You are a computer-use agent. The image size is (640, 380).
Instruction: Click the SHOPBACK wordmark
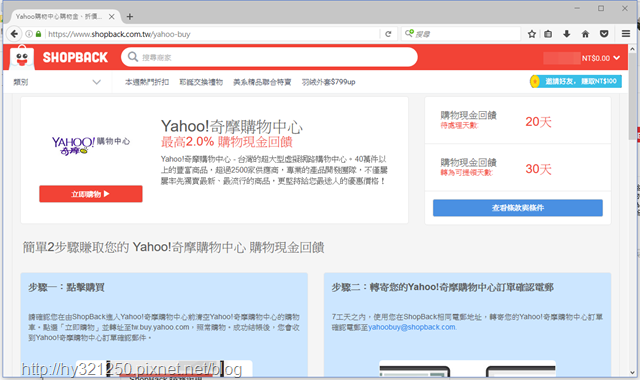75,58
